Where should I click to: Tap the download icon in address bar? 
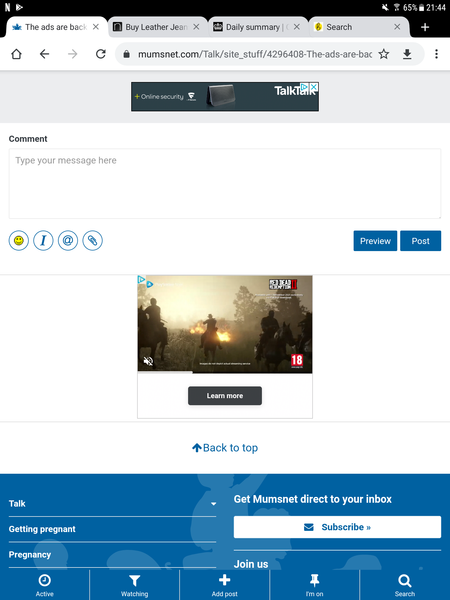coord(407,54)
